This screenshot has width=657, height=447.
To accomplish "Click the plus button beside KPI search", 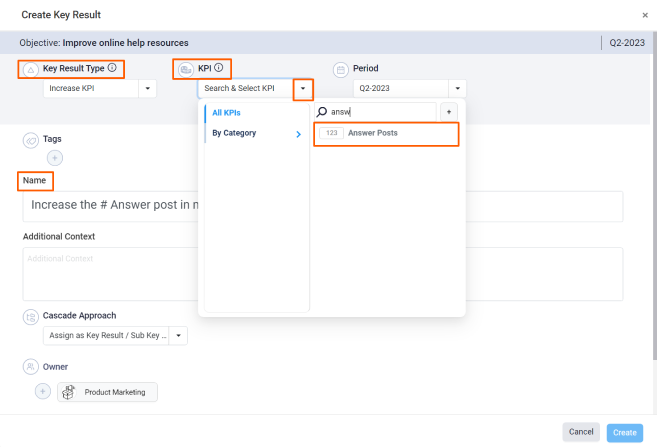I will (449, 112).
